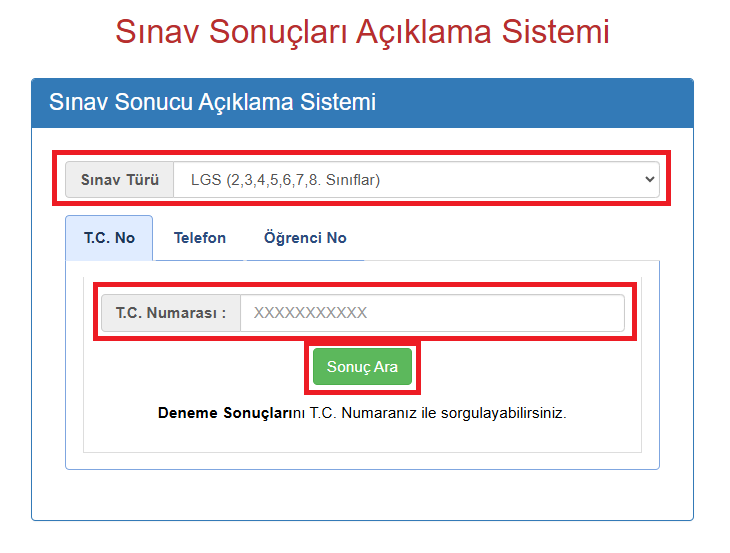Click empty space below the hint text
Image resolution: width=730 pixels, height=553 pixels.
362,438
